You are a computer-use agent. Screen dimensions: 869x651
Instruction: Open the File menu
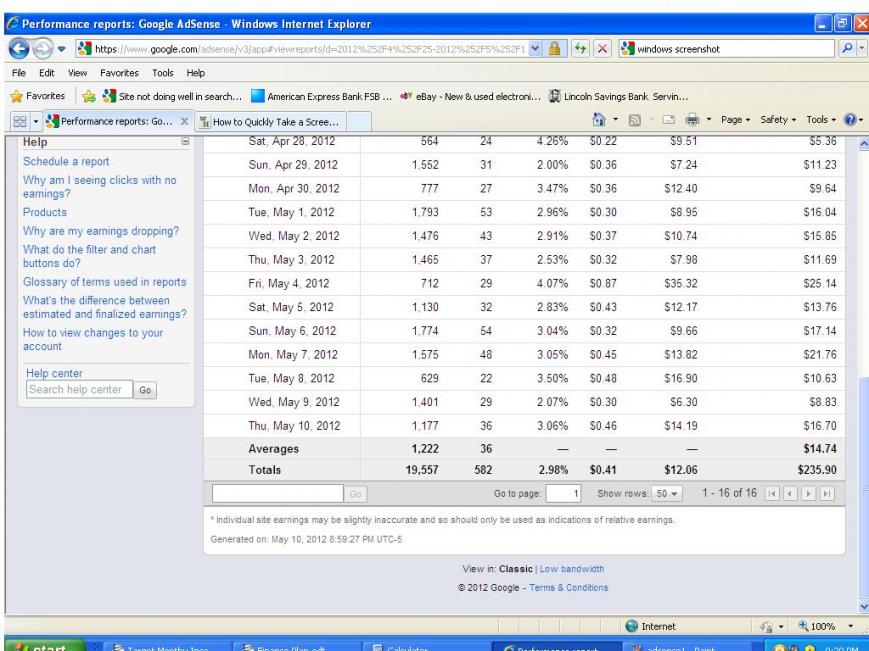coord(19,73)
